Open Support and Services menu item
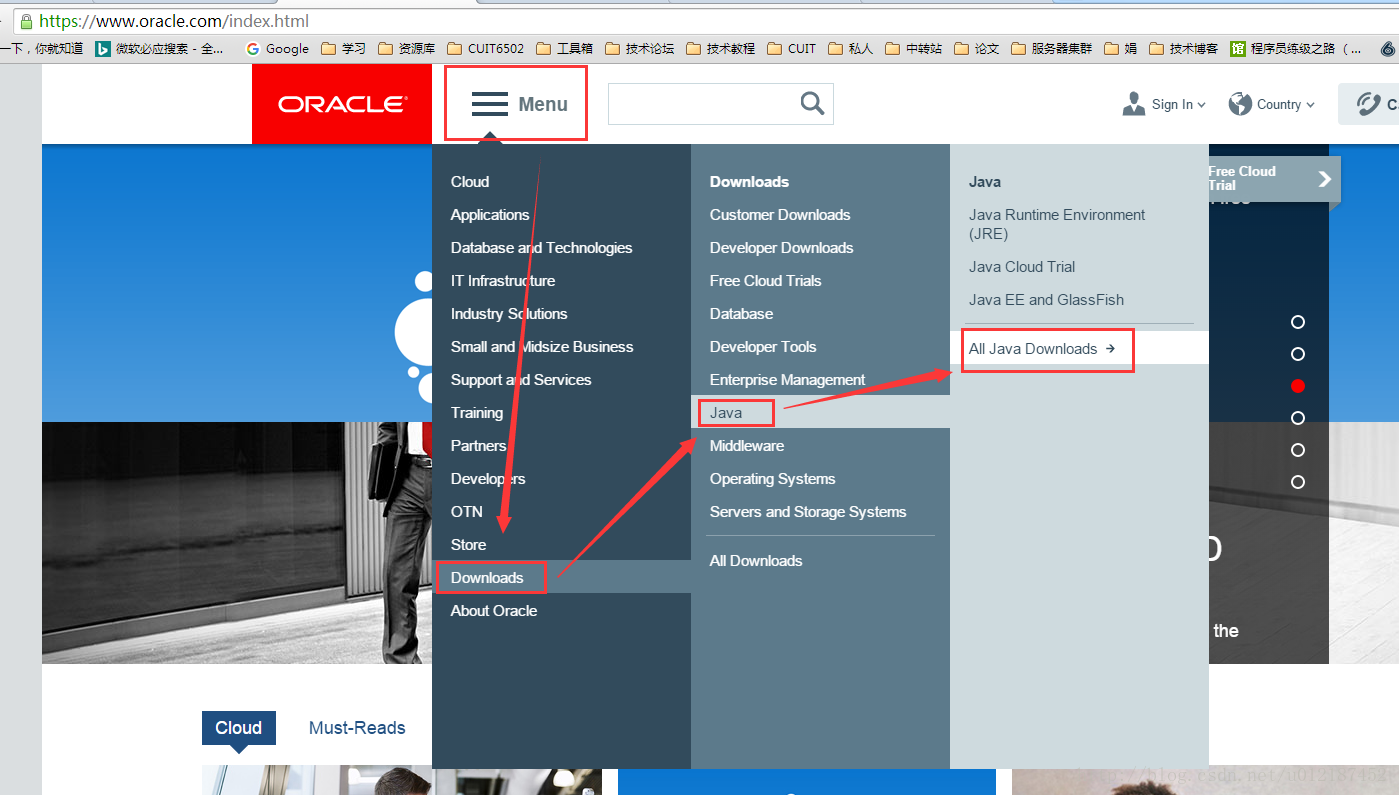This screenshot has width=1399, height=795. 521,380
